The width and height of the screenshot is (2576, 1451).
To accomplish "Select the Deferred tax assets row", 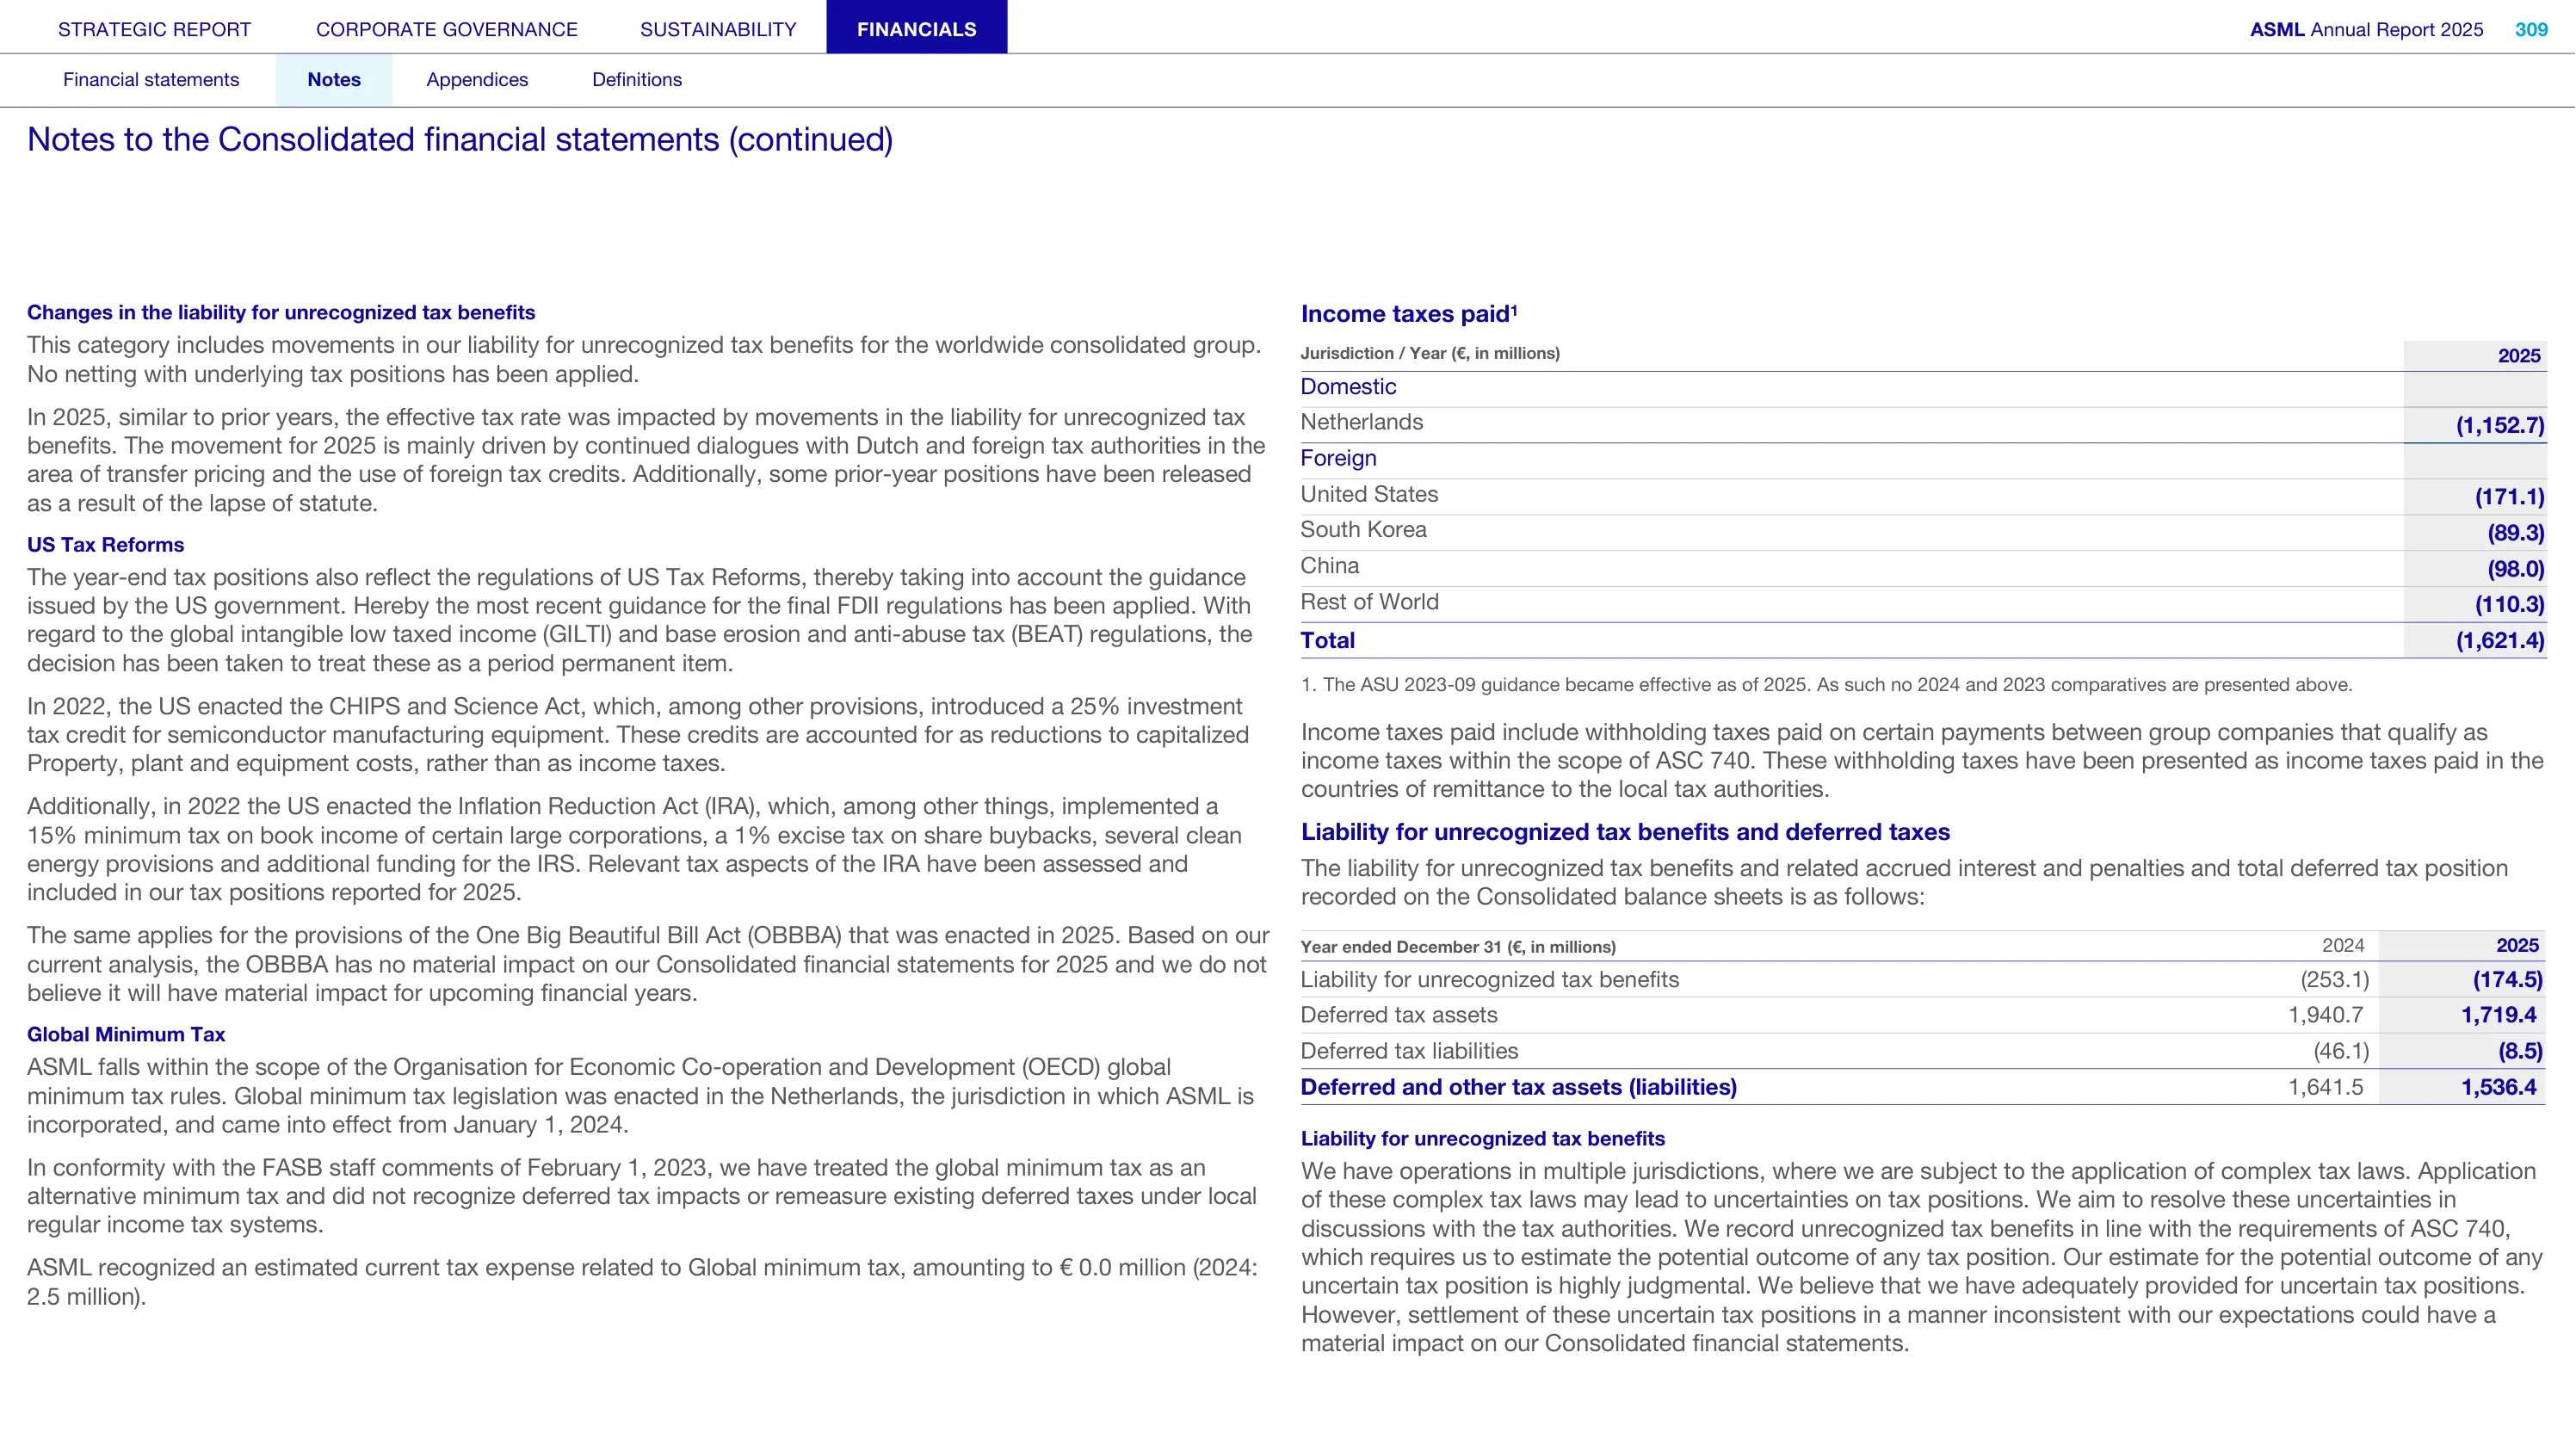I will (x=1923, y=1015).
